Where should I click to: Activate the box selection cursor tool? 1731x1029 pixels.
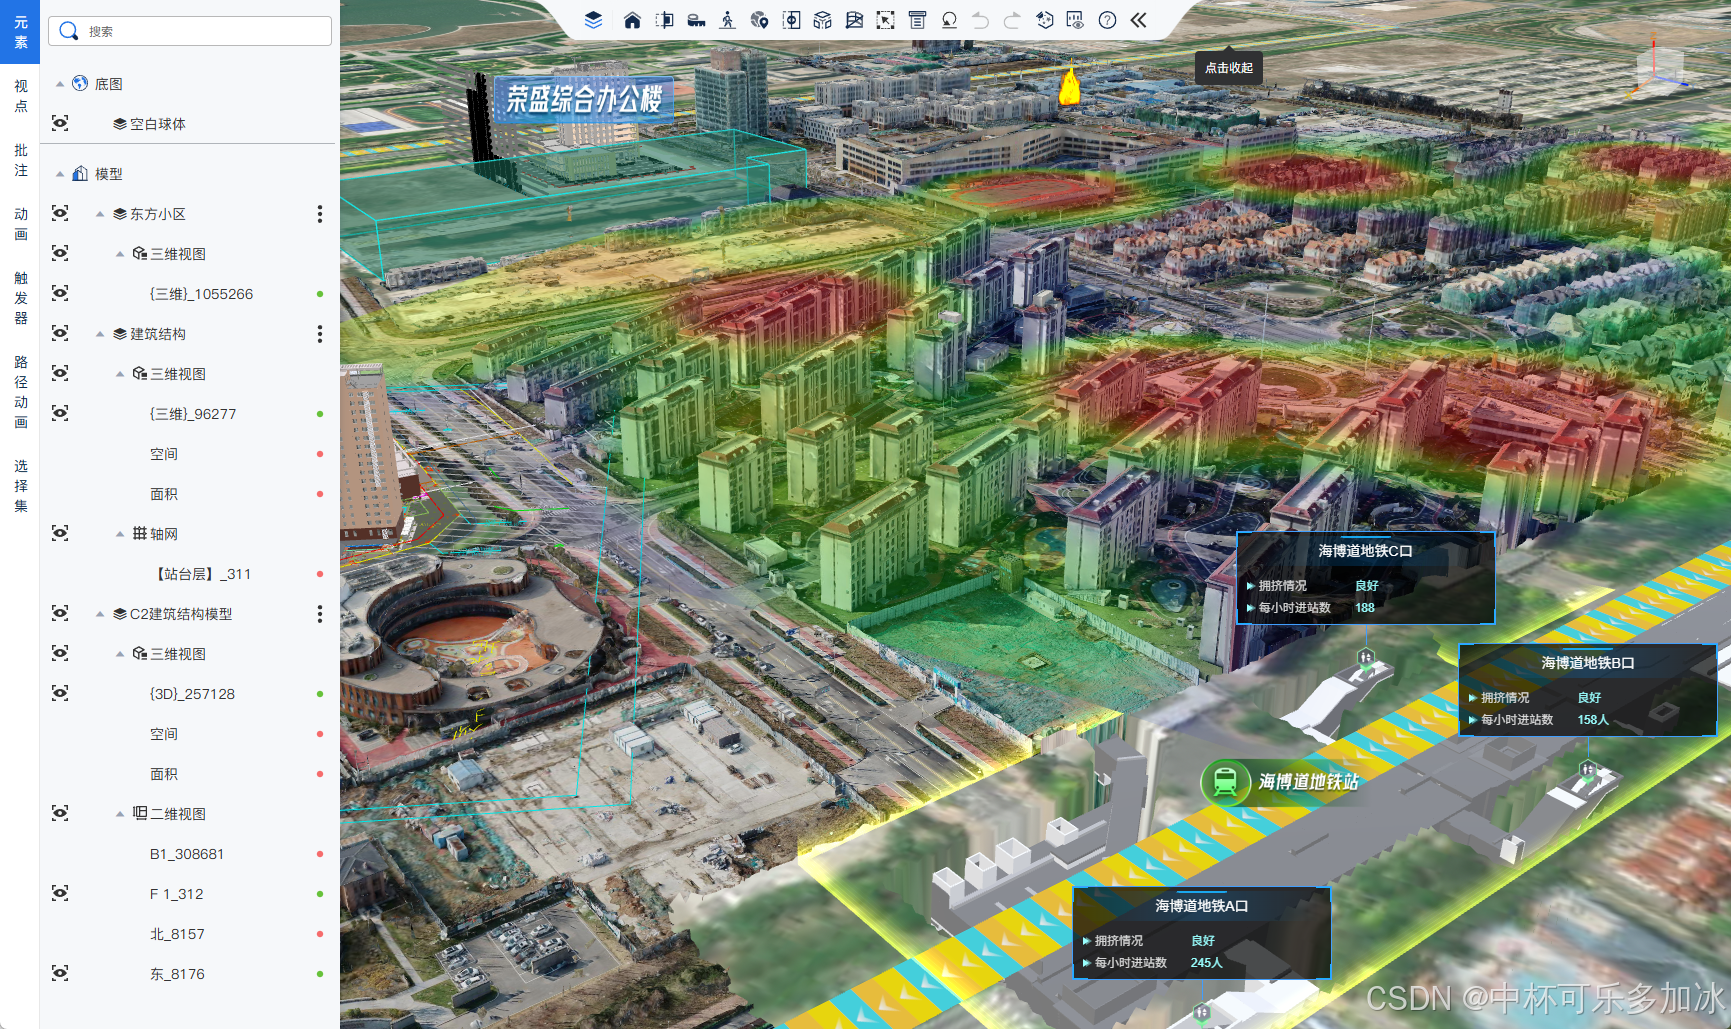tap(885, 20)
